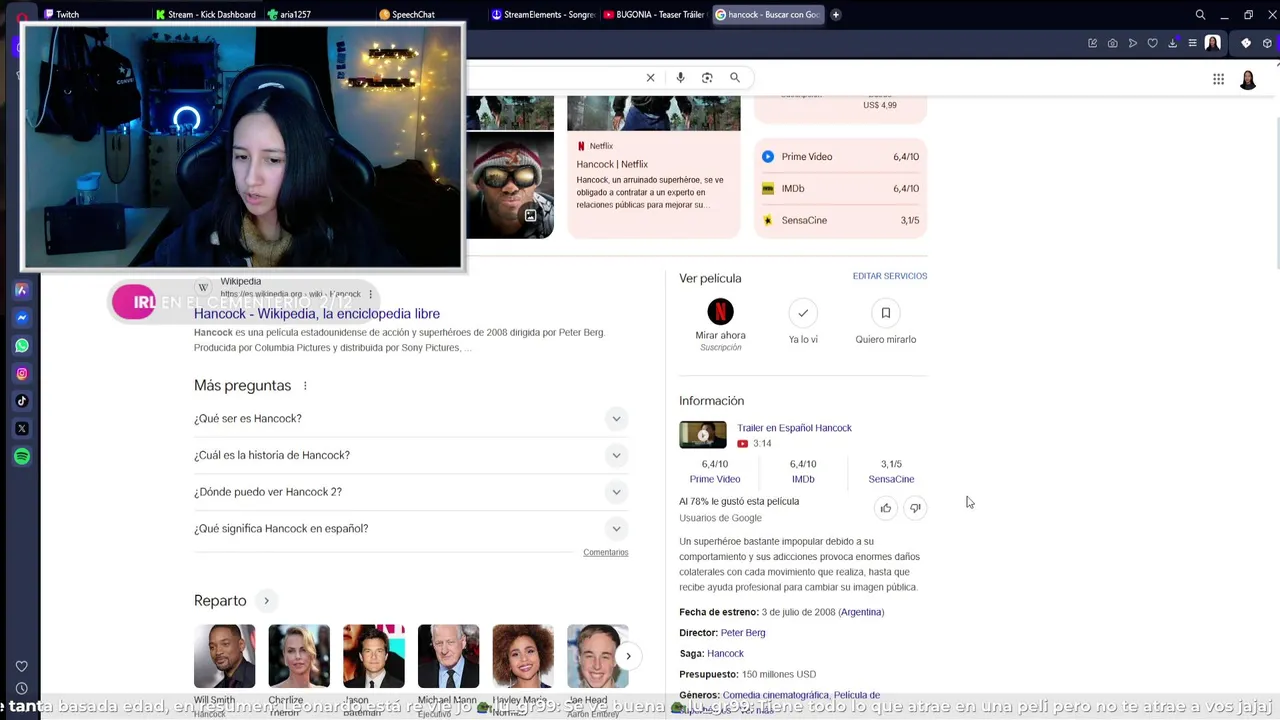This screenshot has height=720, width=1280.
Task: Open the downloads toolbar icon
Action: click(x=1172, y=43)
